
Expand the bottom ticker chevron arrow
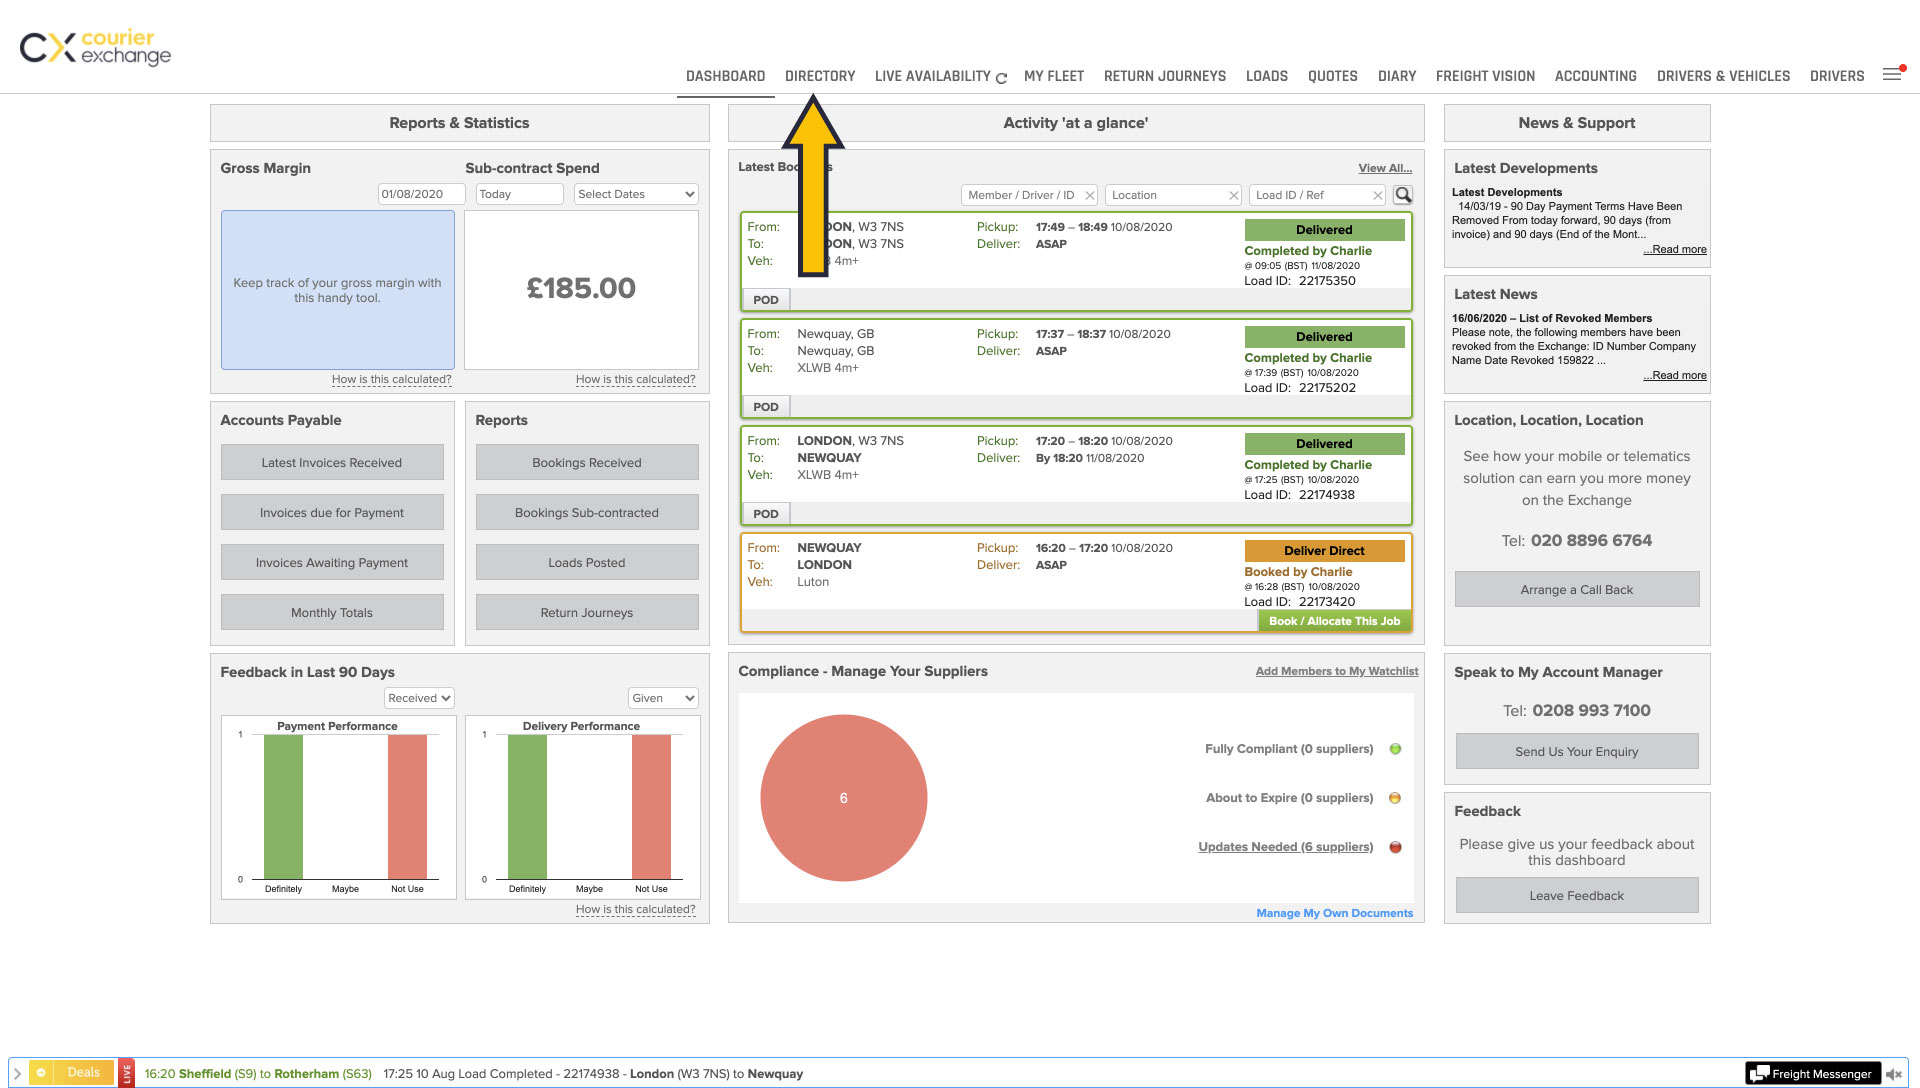point(17,1073)
